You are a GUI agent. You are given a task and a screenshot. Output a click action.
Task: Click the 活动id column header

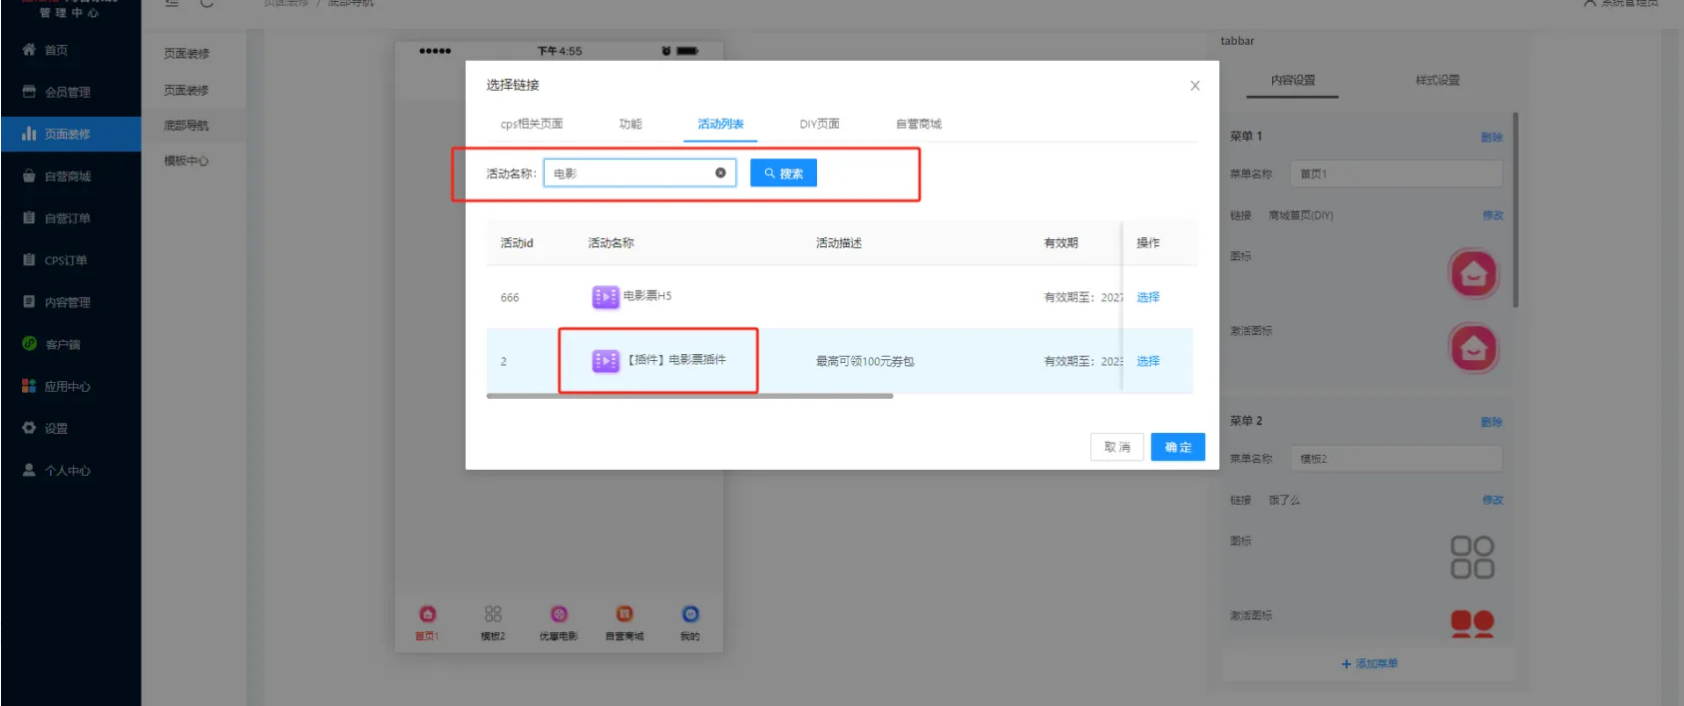pyautogui.click(x=517, y=243)
